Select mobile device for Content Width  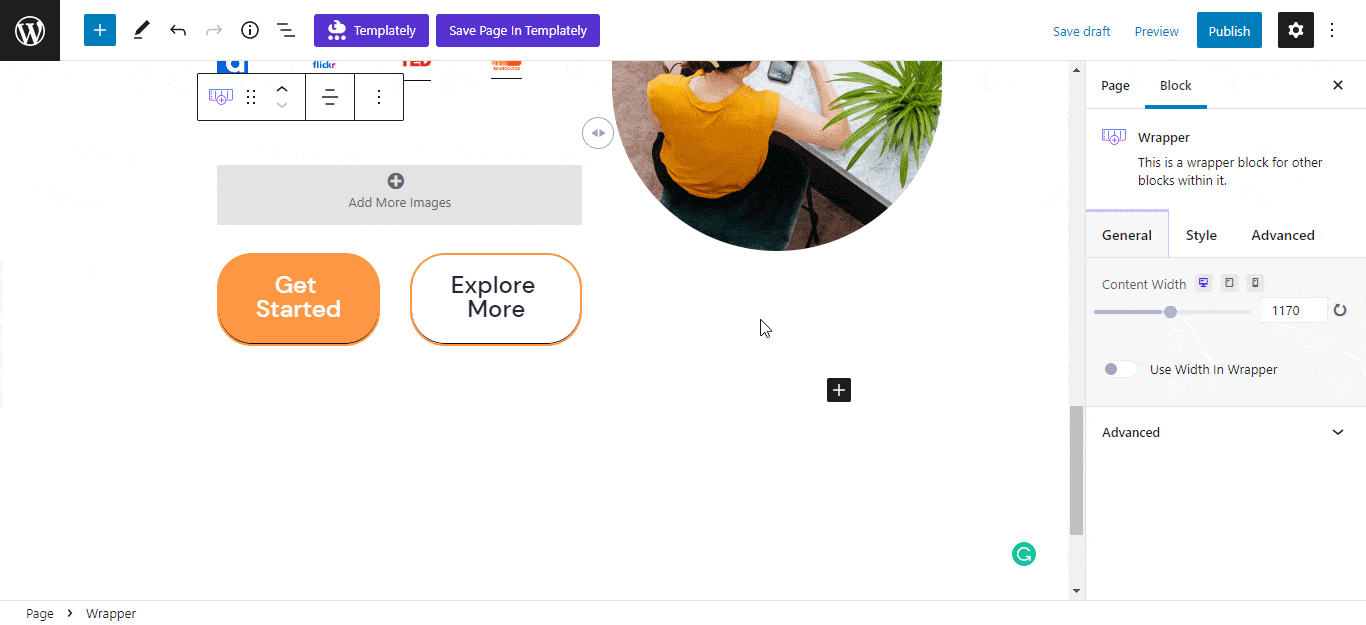pyautogui.click(x=1255, y=283)
